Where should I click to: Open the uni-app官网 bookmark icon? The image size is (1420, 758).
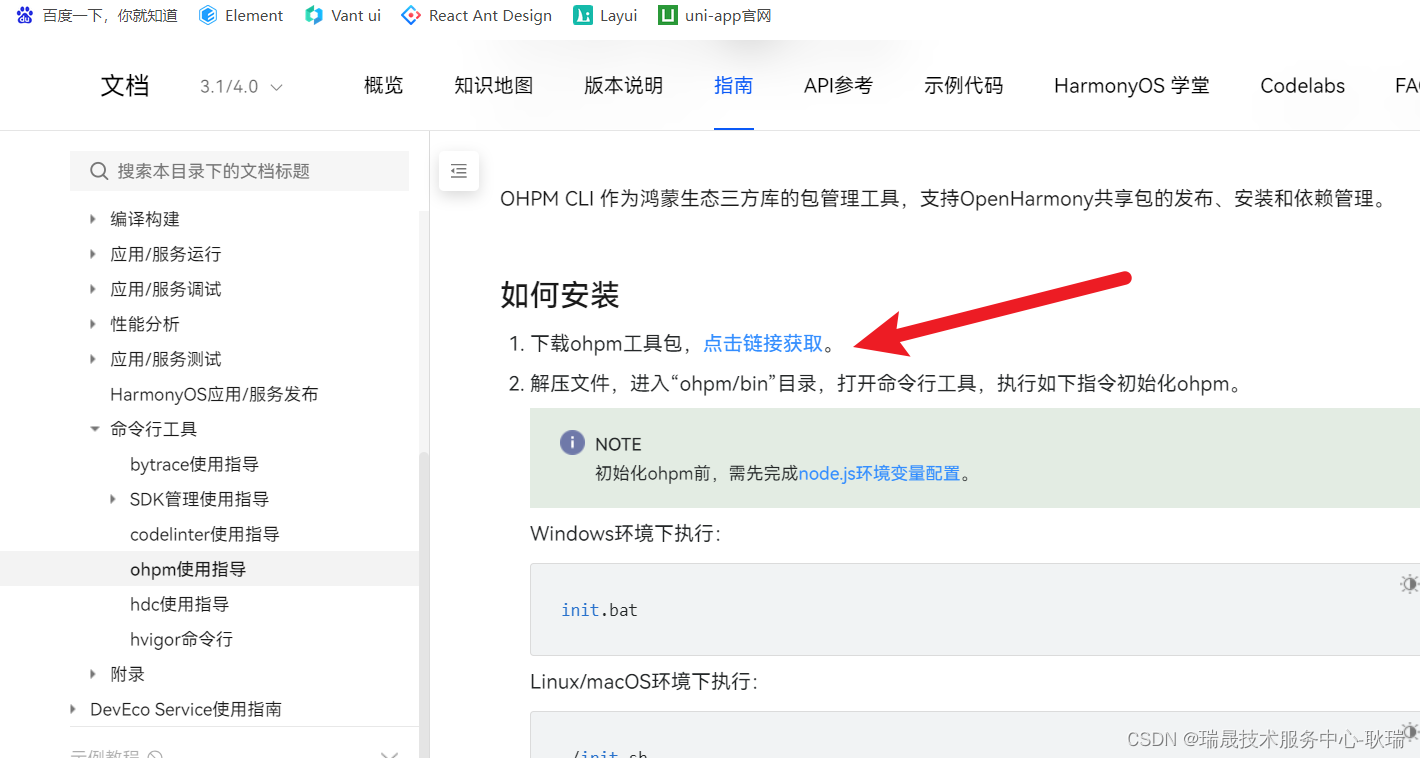[667, 15]
